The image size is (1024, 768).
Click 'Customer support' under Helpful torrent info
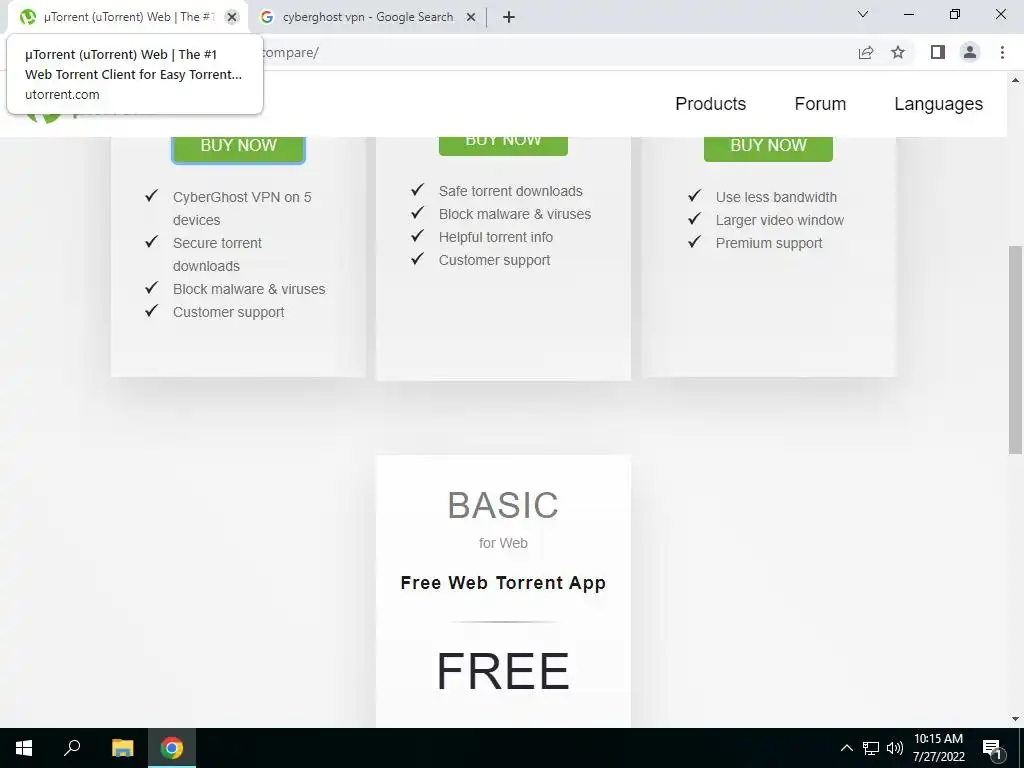point(494,260)
